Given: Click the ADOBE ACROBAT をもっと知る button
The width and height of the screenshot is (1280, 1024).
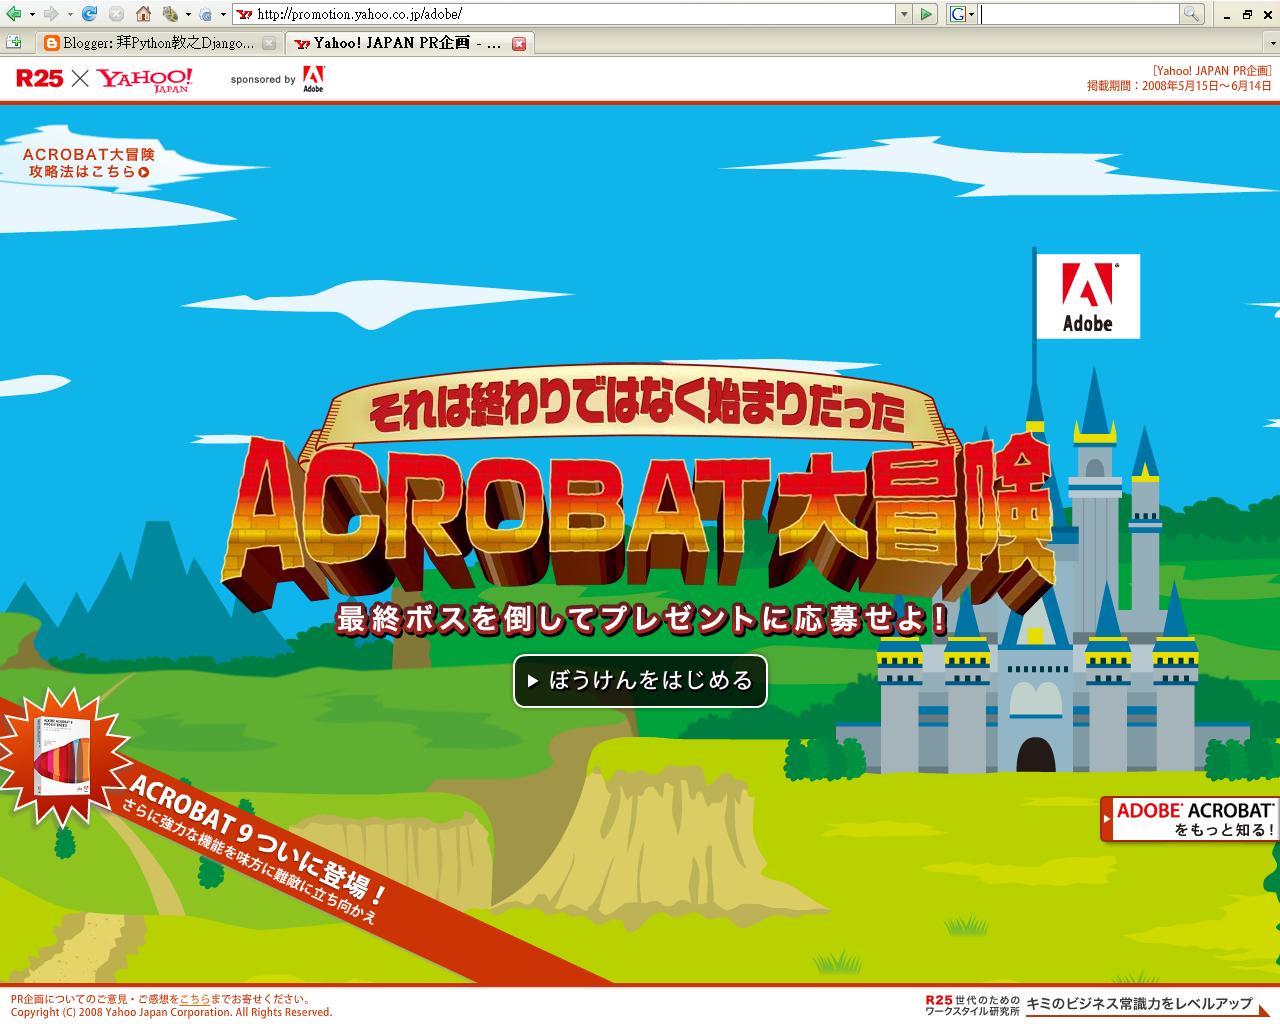Looking at the screenshot, I should [x=1190, y=819].
